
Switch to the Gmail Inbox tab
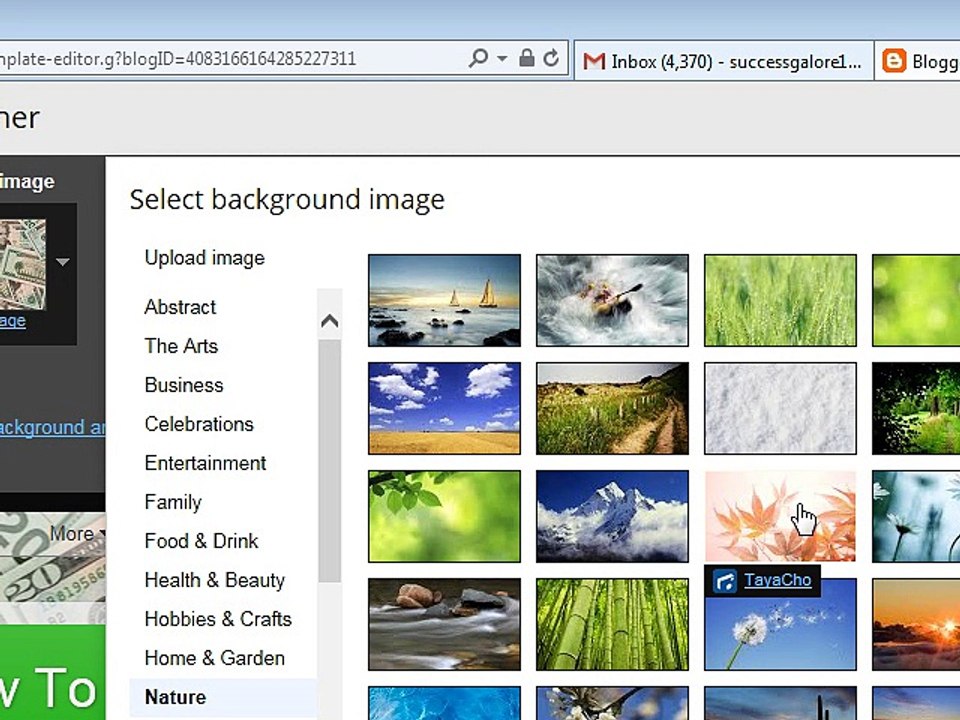tap(723, 61)
